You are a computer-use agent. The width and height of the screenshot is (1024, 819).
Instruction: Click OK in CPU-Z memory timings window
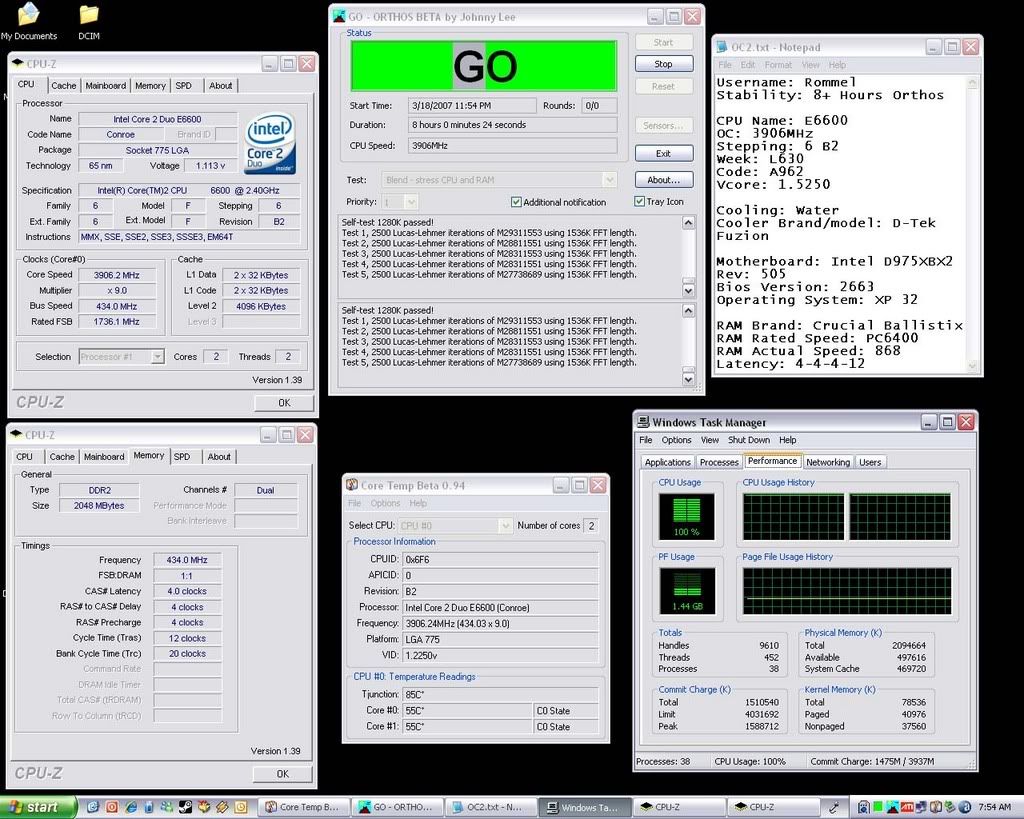tap(283, 774)
